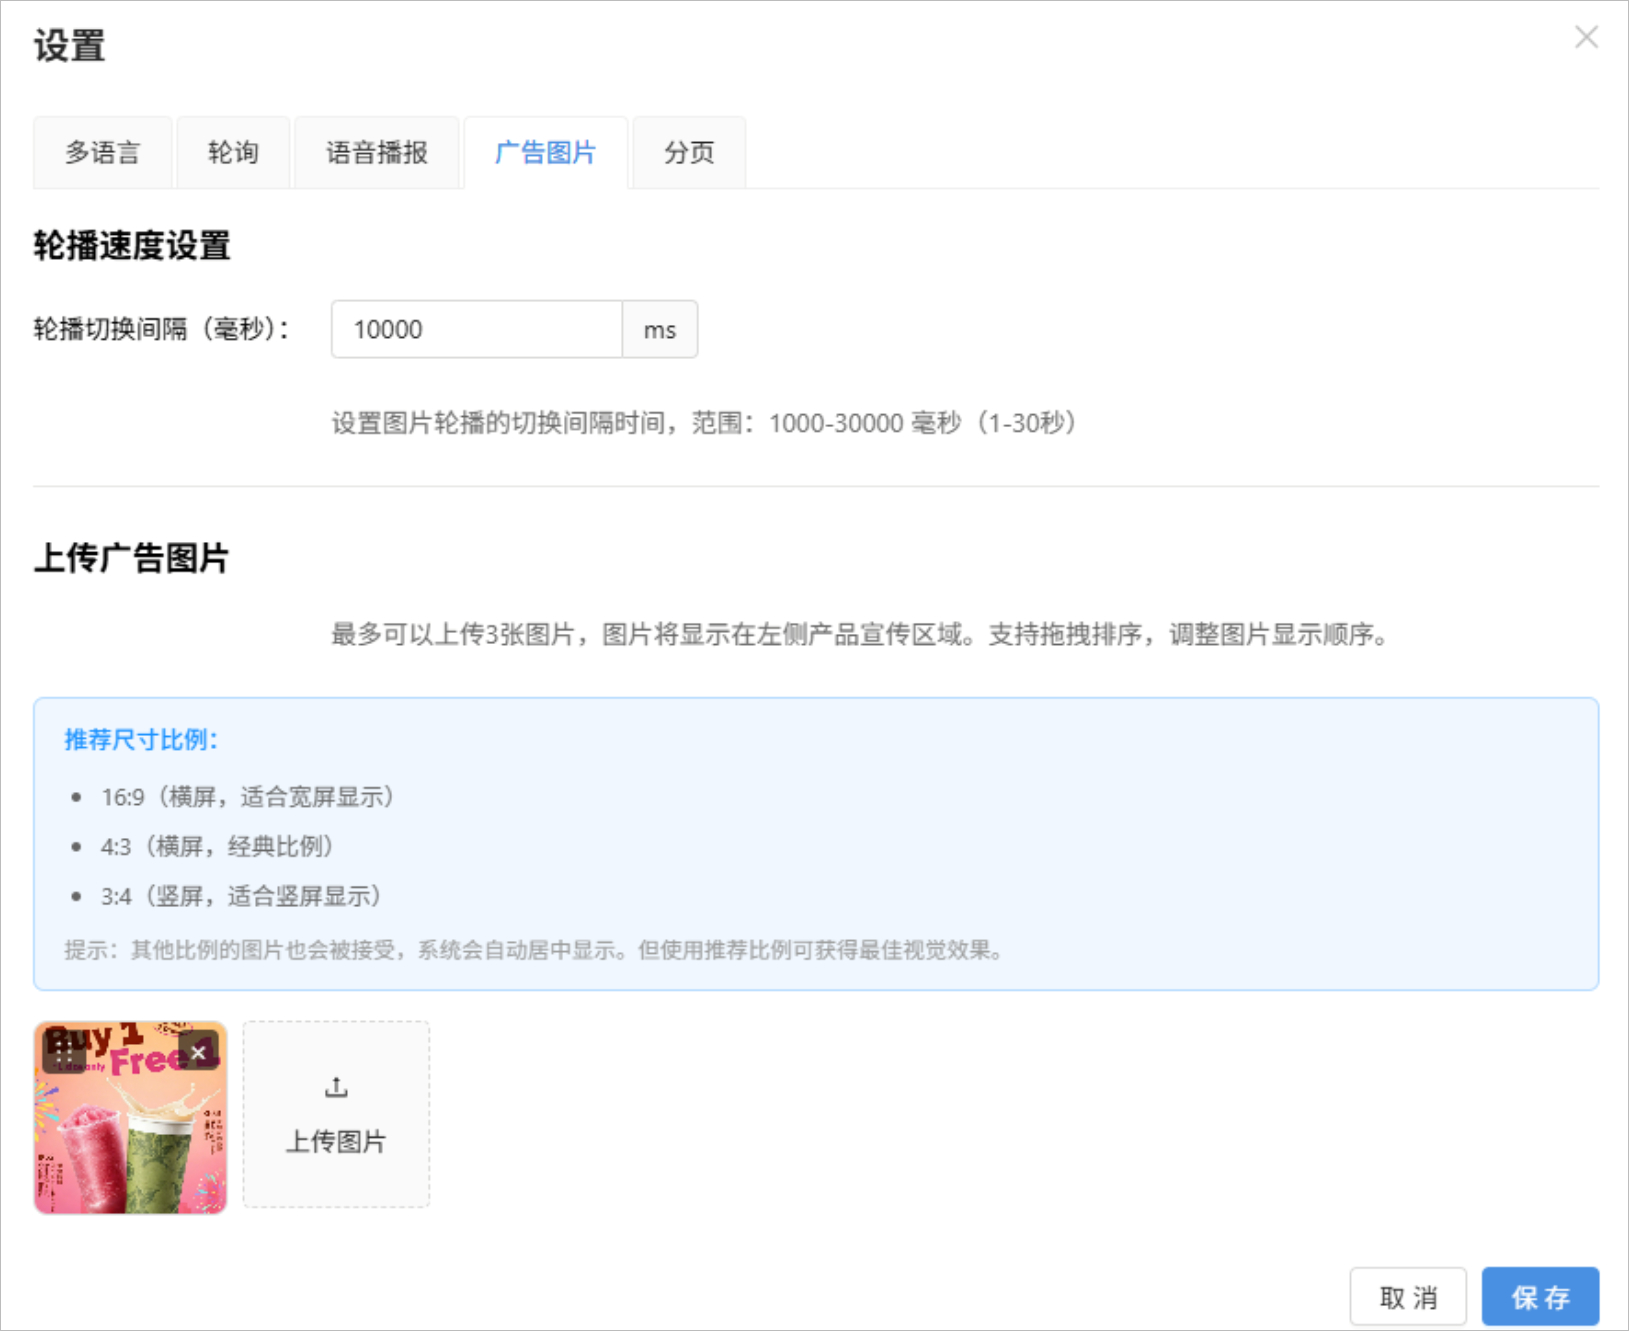The height and width of the screenshot is (1331, 1629).
Task: Click the 上传广告图片 section title
Action: click(131, 558)
